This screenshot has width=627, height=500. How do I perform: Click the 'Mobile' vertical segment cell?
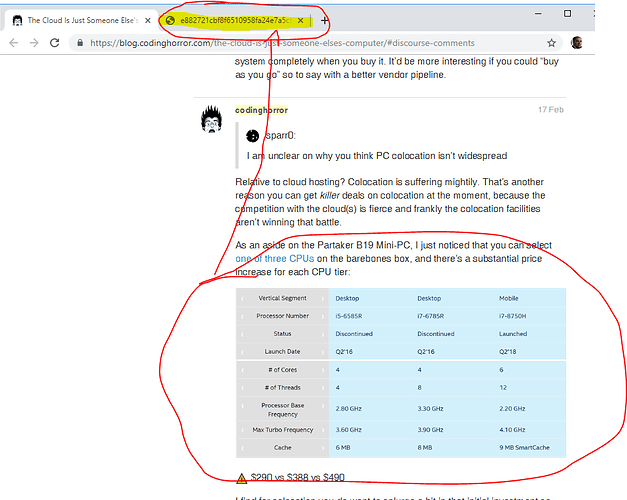(509, 298)
